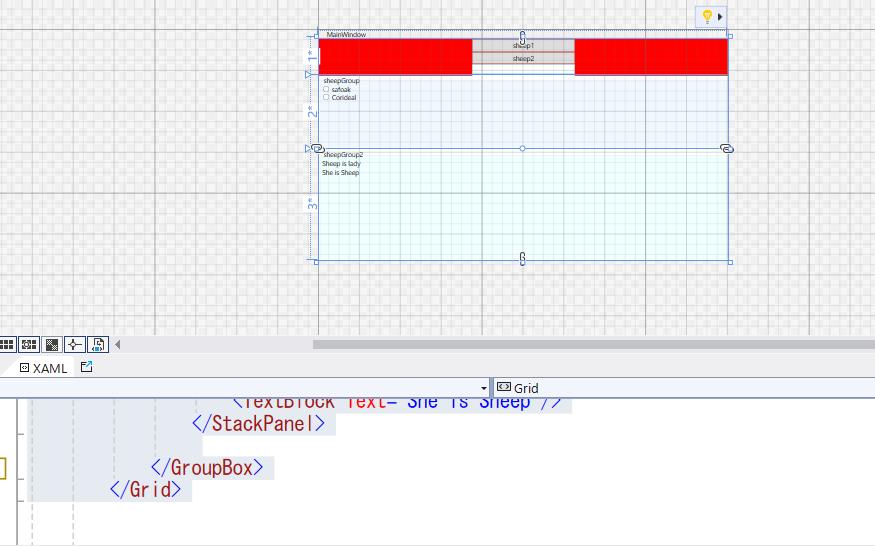Toggle snapping to snaplines icon
The width and height of the screenshot is (875, 546).
point(74,344)
